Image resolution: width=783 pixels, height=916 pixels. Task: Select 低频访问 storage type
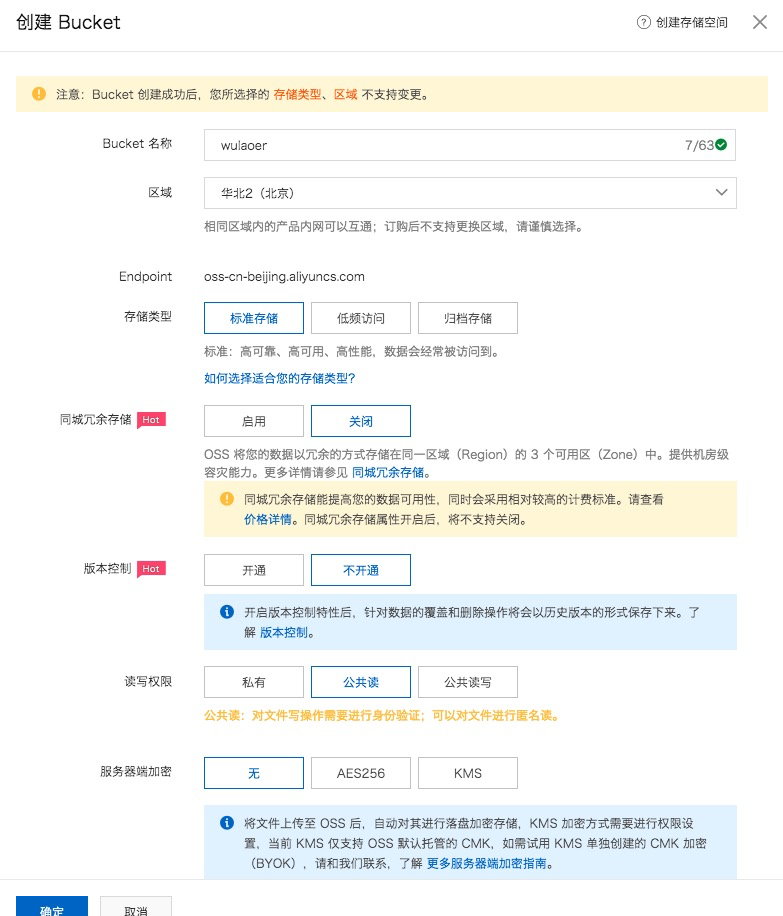(x=360, y=318)
